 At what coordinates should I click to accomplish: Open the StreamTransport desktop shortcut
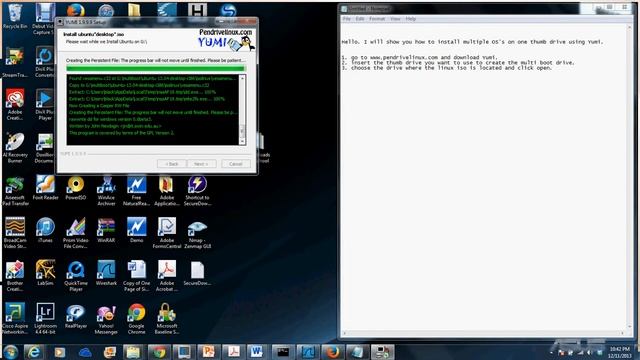(15, 62)
